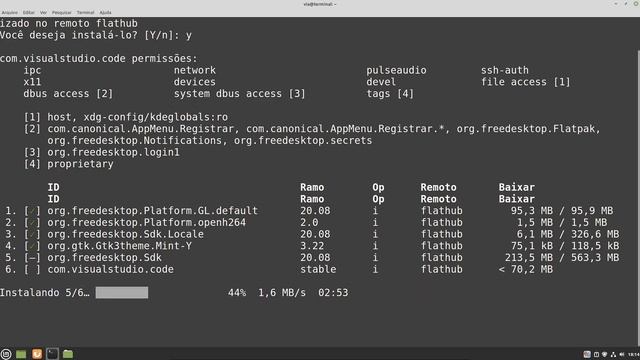Open the Terminal menu
The image size is (640, 360).
pyautogui.click(x=85, y=13)
